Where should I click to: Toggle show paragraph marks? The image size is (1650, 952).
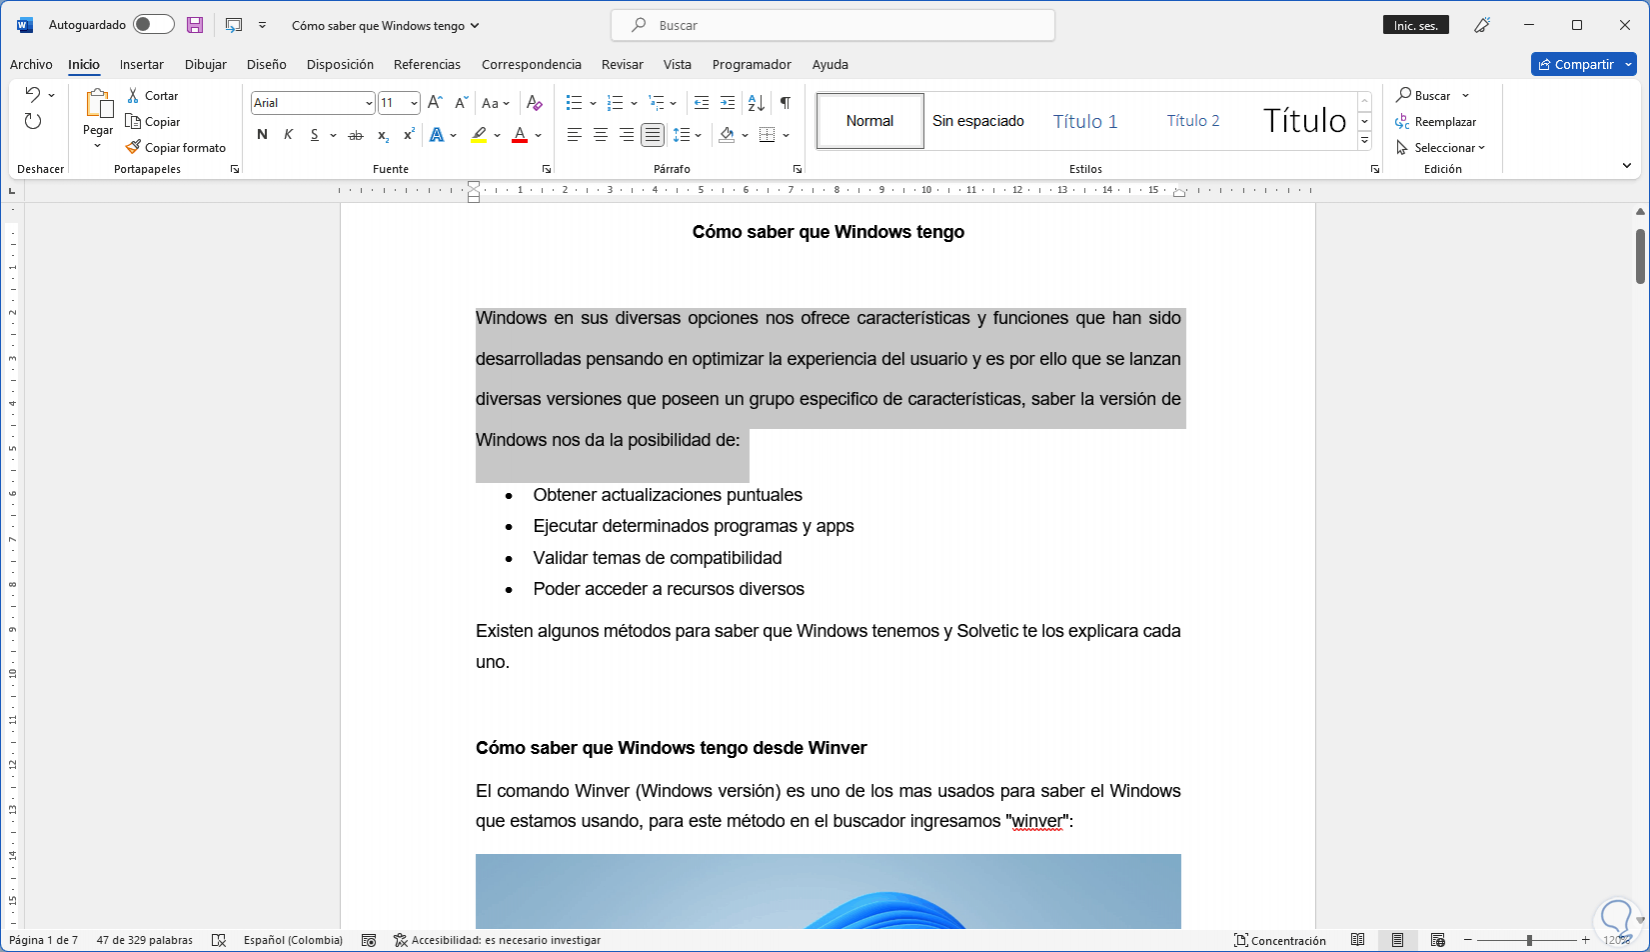point(785,103)
